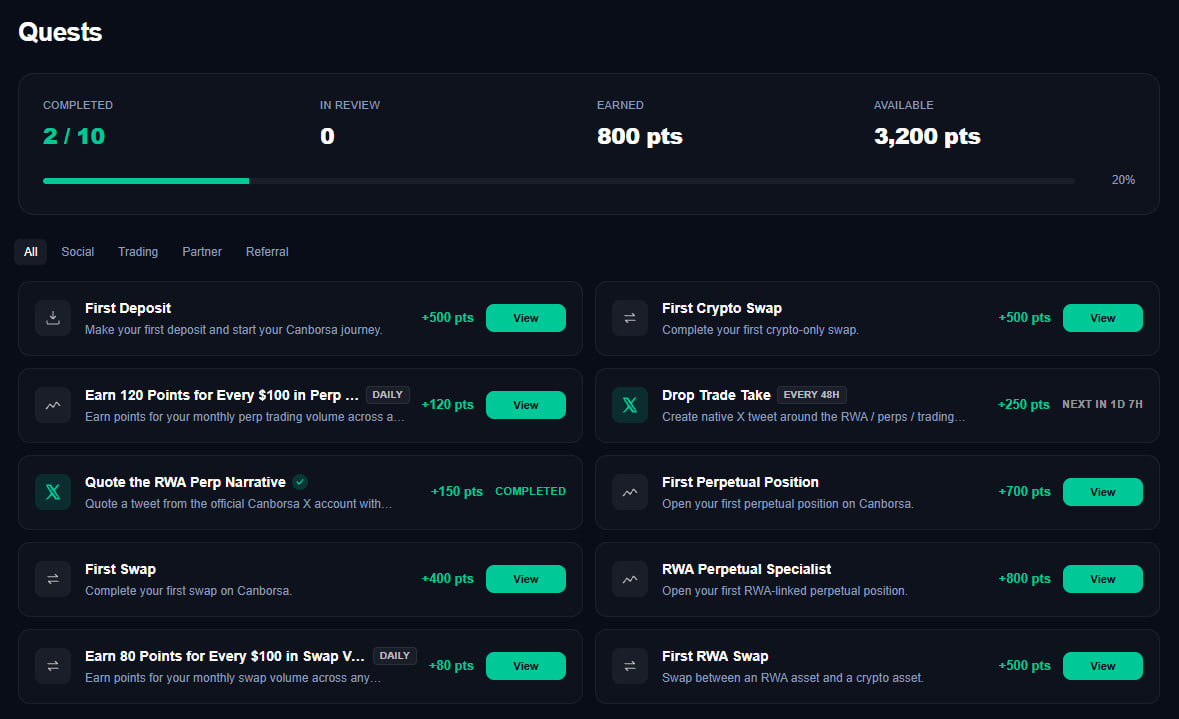Click the RWA Perpetual Specialist chart icon
The height and width of the screenshot is (719, 1179).
(x=629, y=579)
